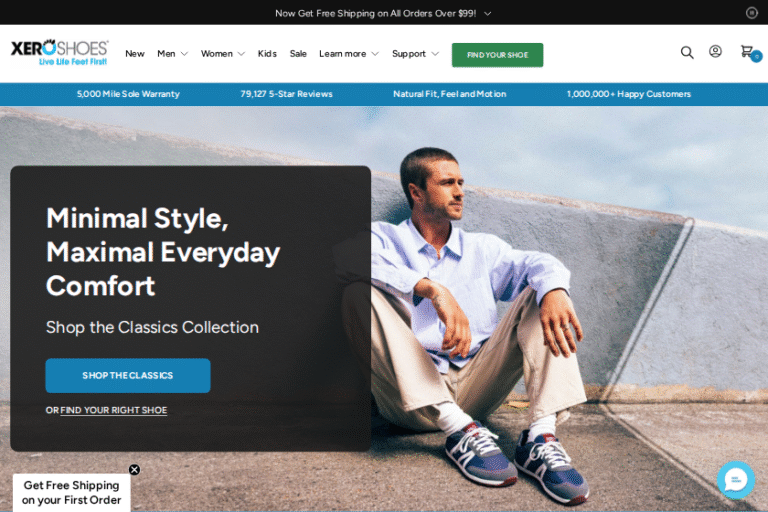Click the user account icon
Screen dimensions: 768x512
point(715,52)
